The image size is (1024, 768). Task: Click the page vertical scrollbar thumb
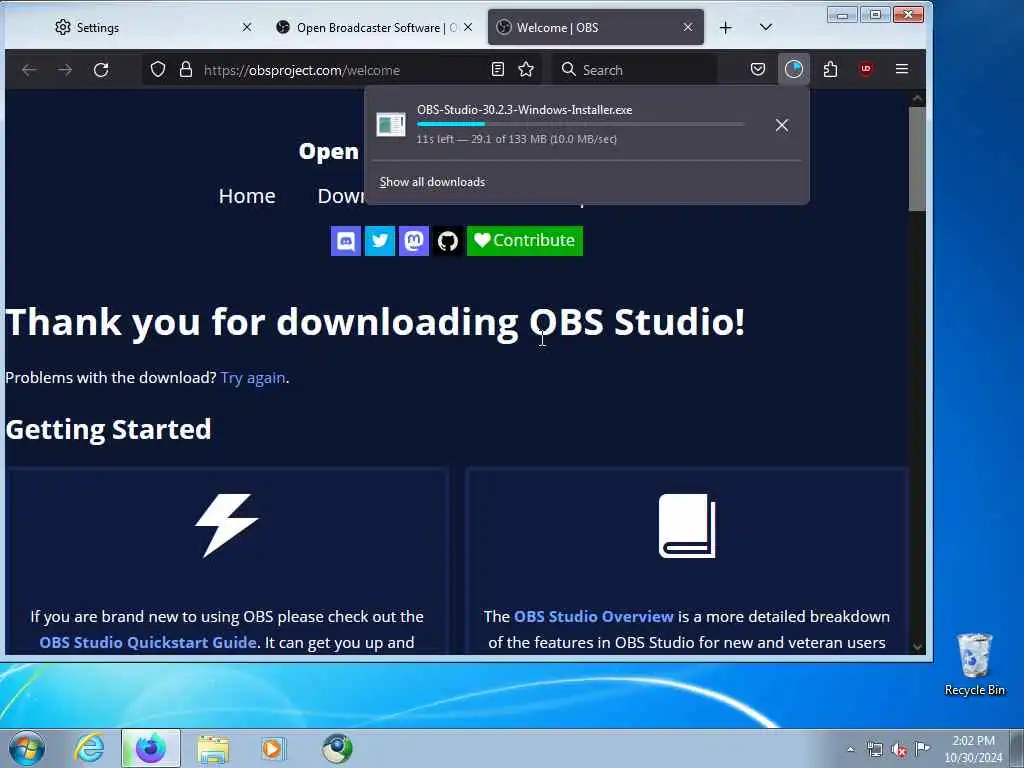(x=917, y=159)
